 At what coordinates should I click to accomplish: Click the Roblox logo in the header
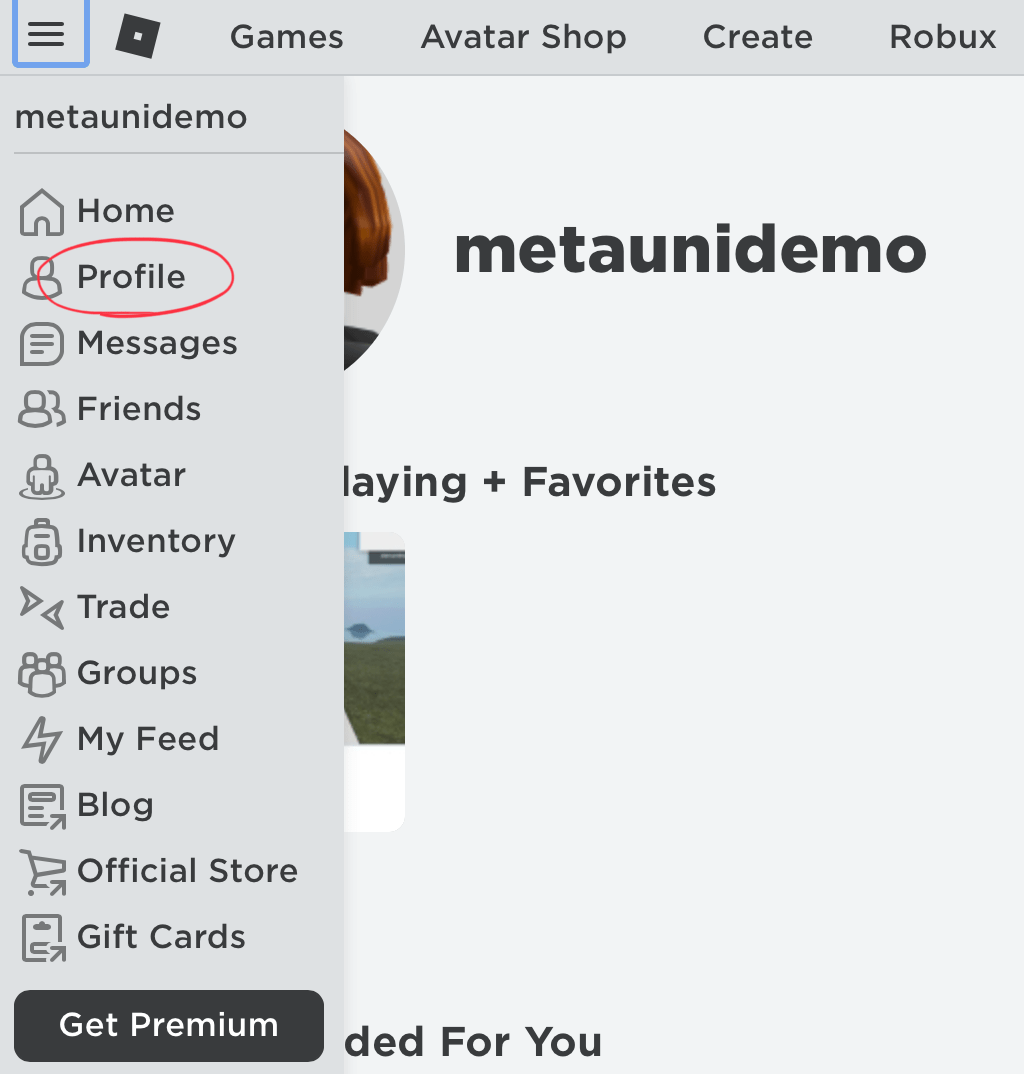click(x=137, y=33)
